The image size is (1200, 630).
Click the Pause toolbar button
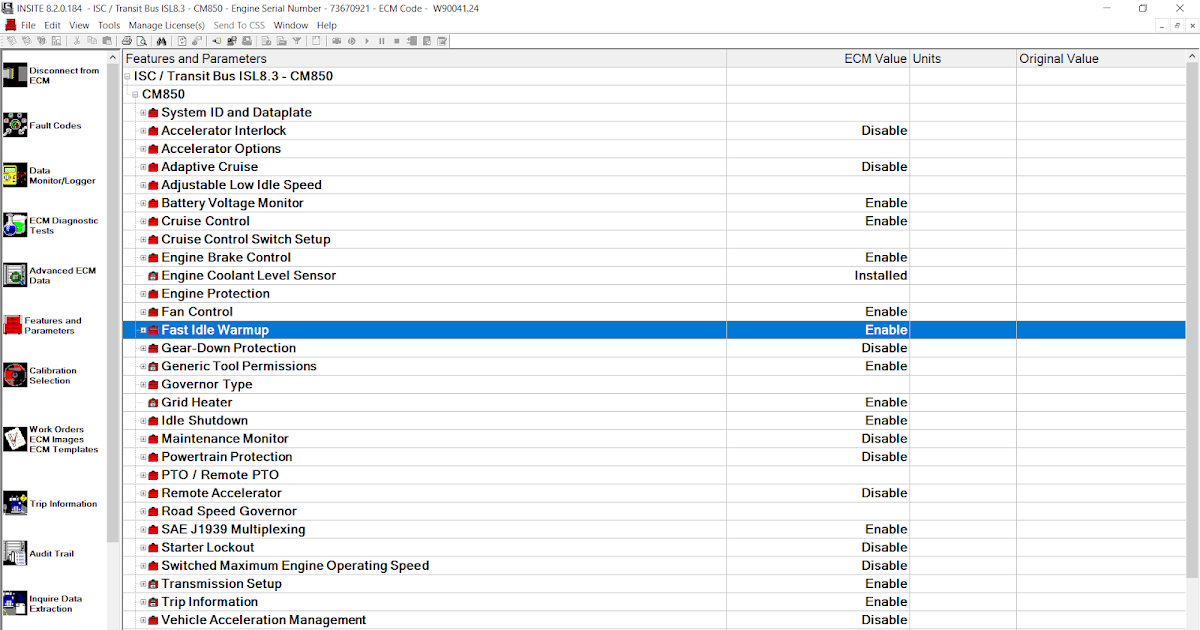click(x=382, y=41)
